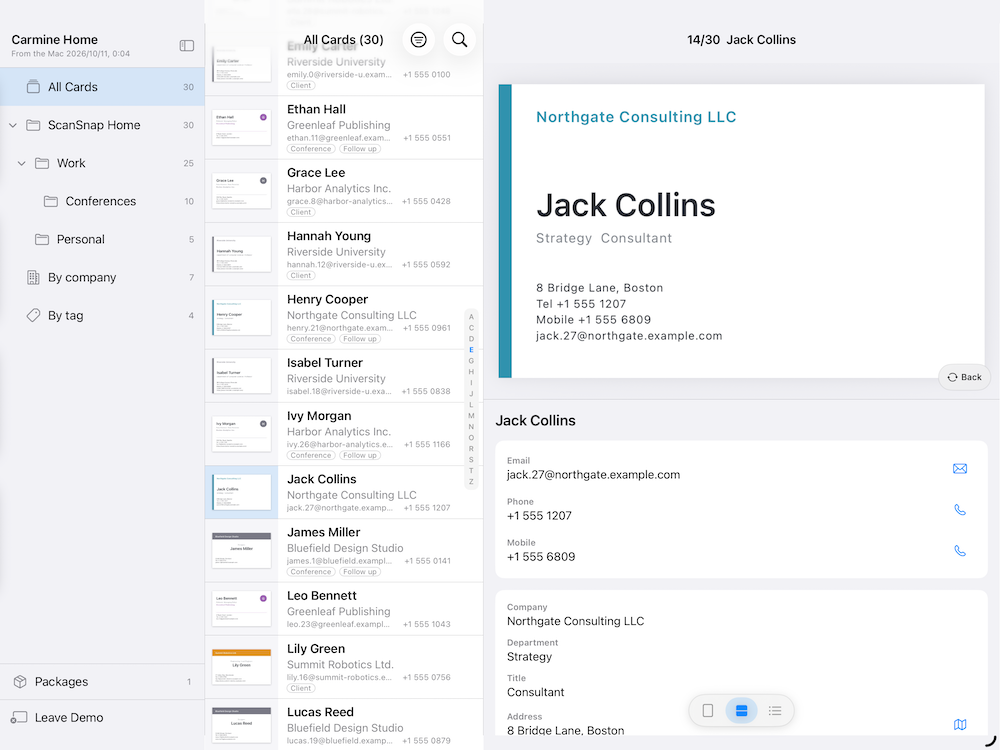Open the Personal folder
Viewport: 1000px width, 750px height.
102,240
